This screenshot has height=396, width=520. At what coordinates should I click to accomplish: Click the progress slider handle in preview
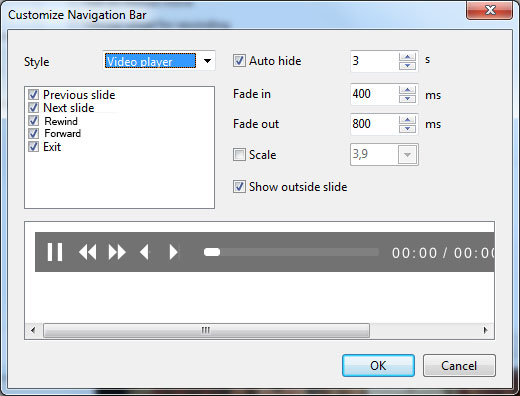[212, 252]
